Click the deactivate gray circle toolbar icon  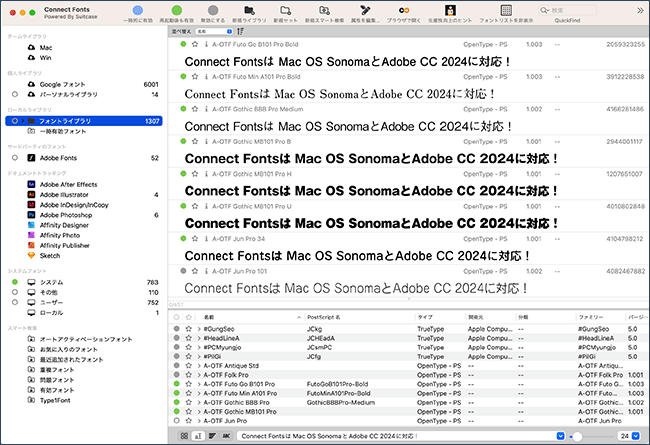coord(213,10)
